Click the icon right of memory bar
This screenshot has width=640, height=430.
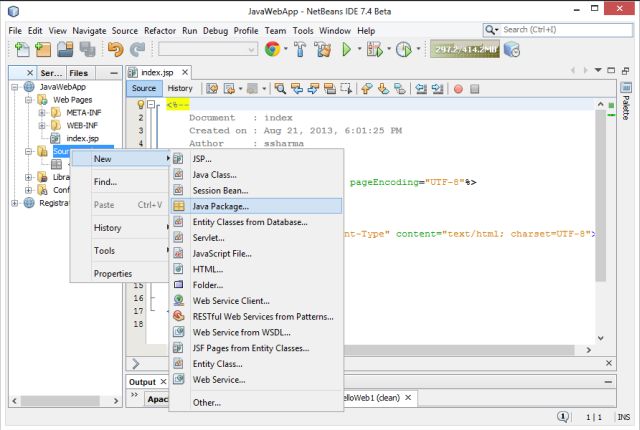point(512,49)
